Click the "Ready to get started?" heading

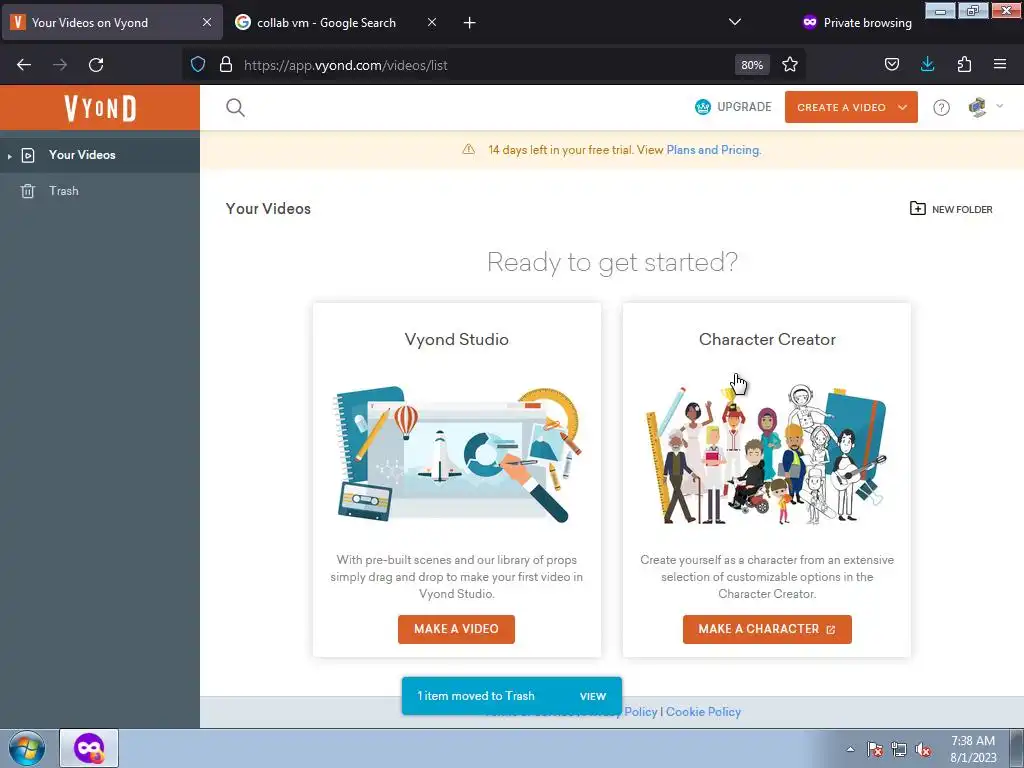612,263
